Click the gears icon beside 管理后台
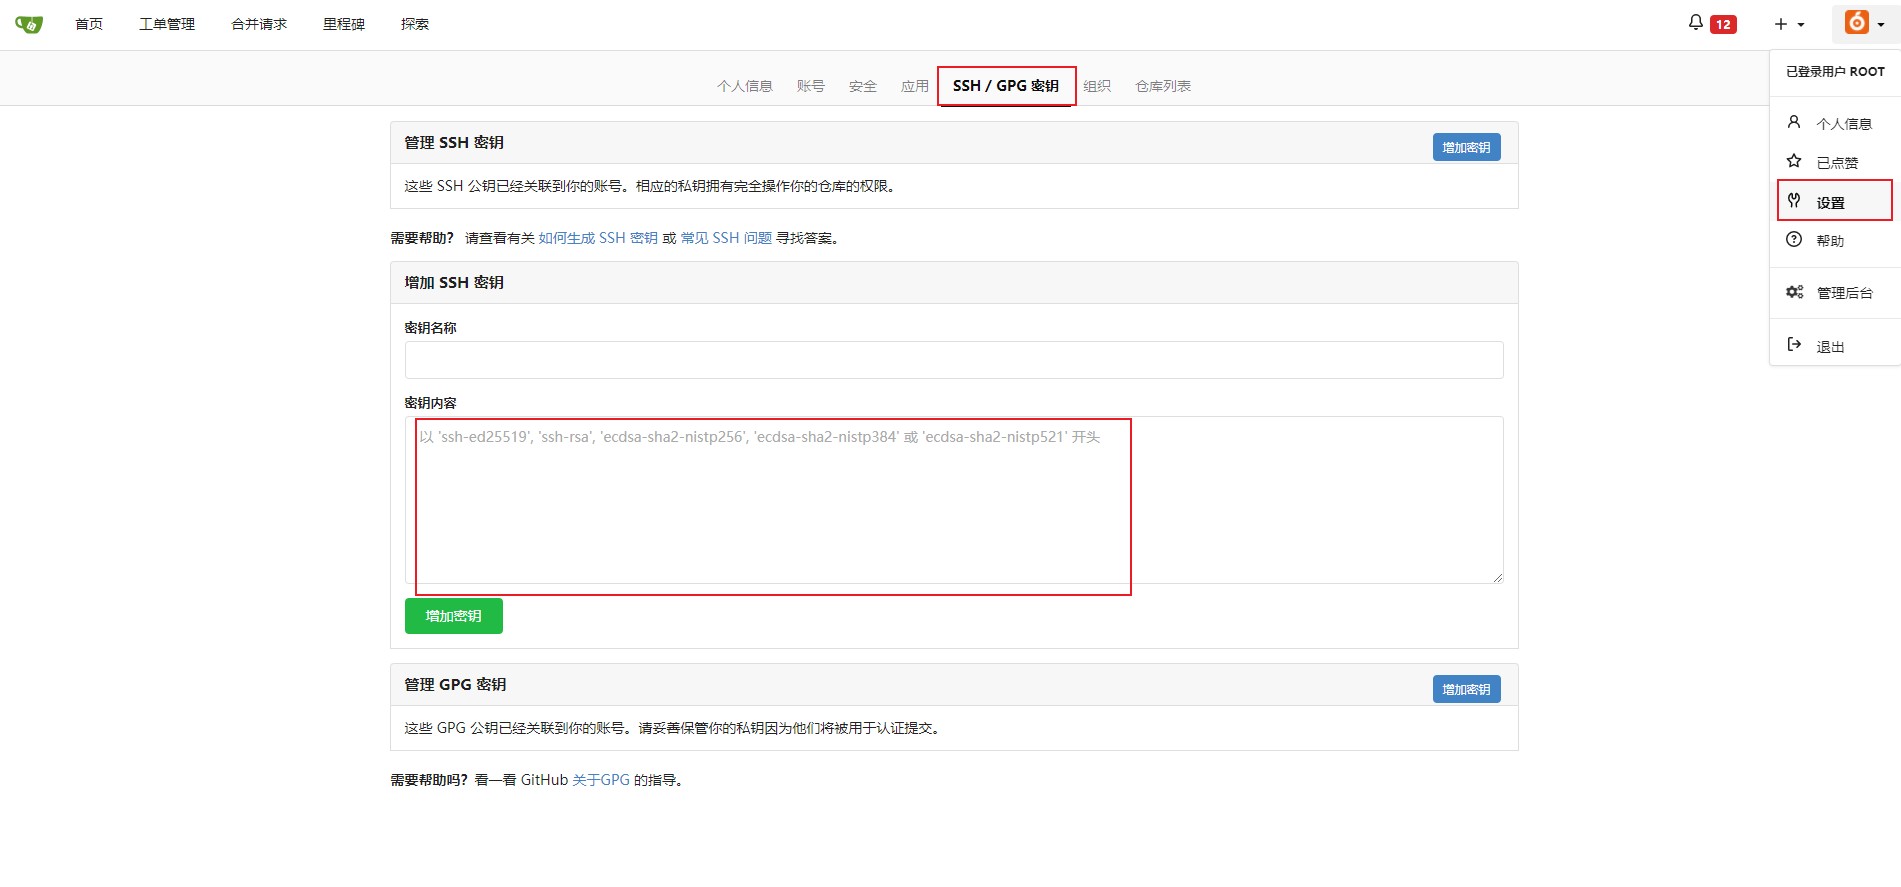The width and height of the screenshot is (1901, 887). [x=1795, y=292]
